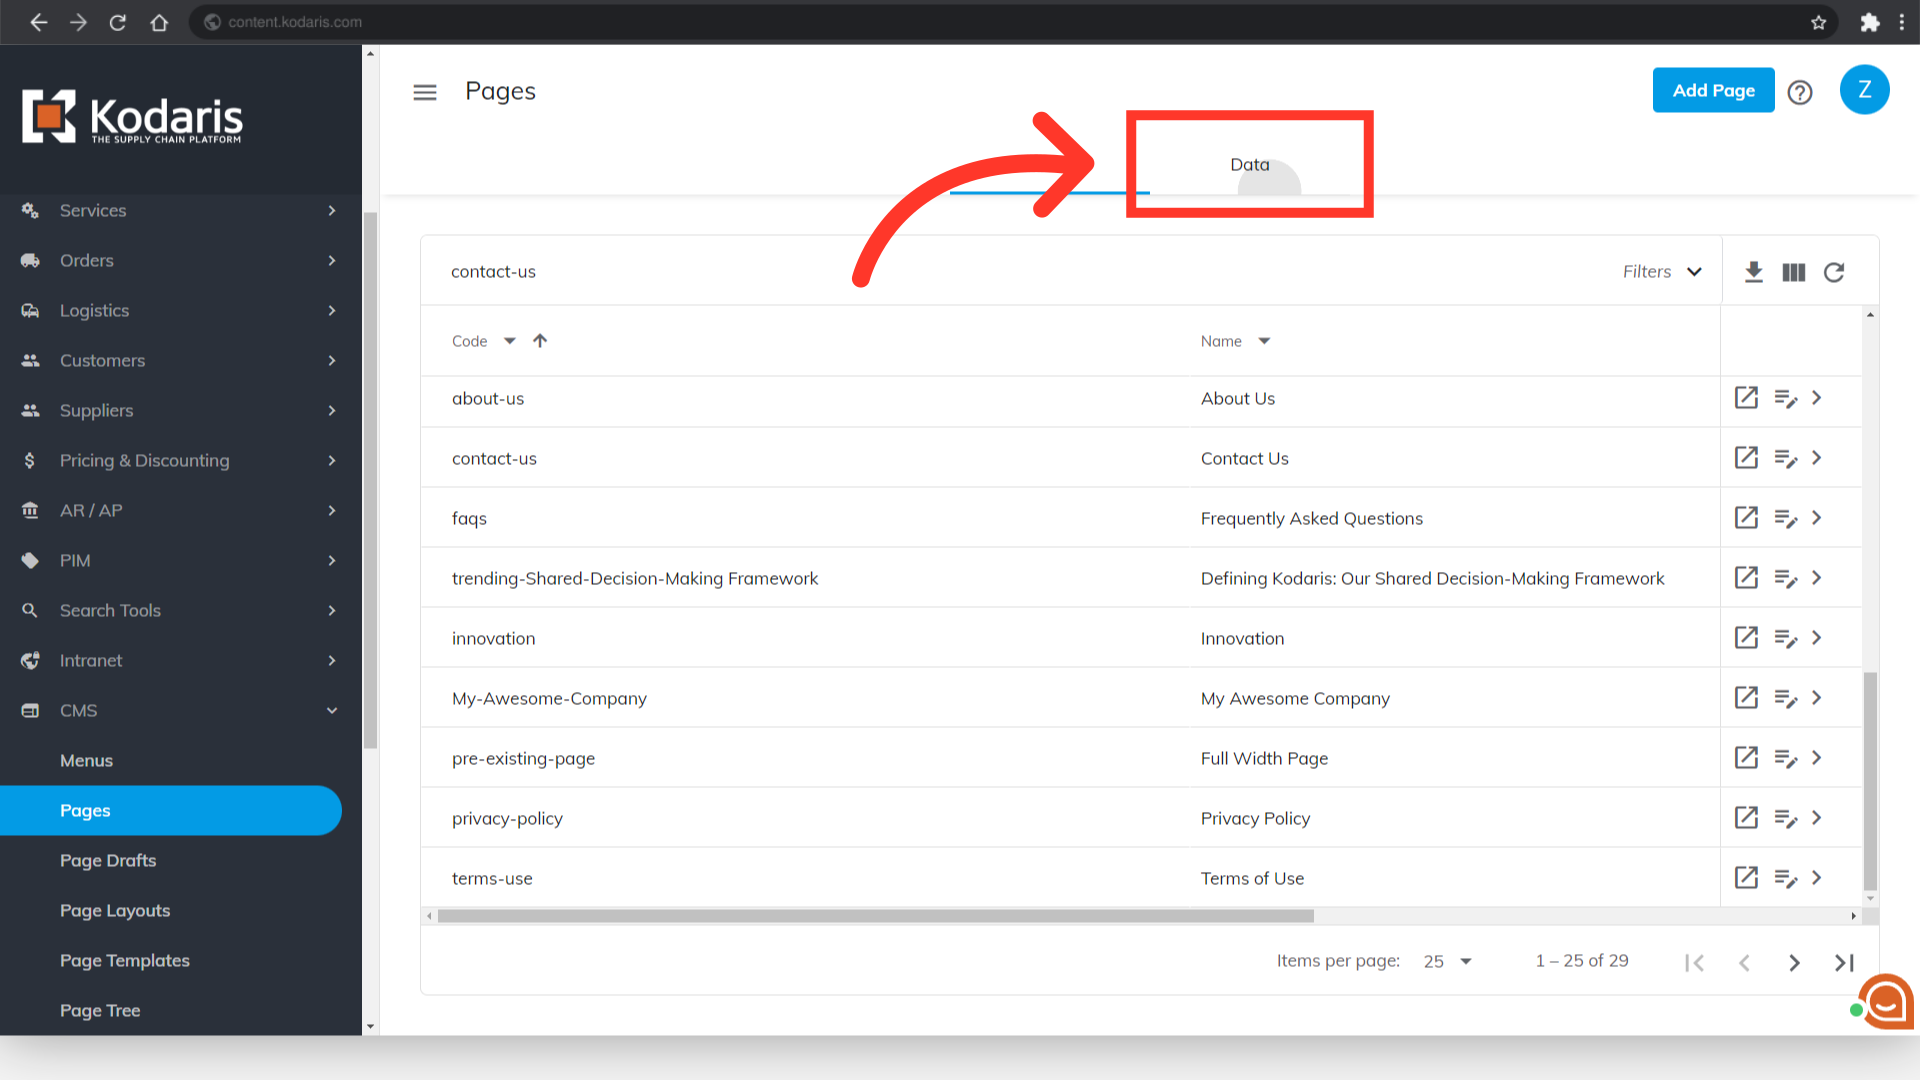This screenshot has width=1920, height=1080.
Task: Collapse the CMS sidebar section
Action: [x=331, y=710]
